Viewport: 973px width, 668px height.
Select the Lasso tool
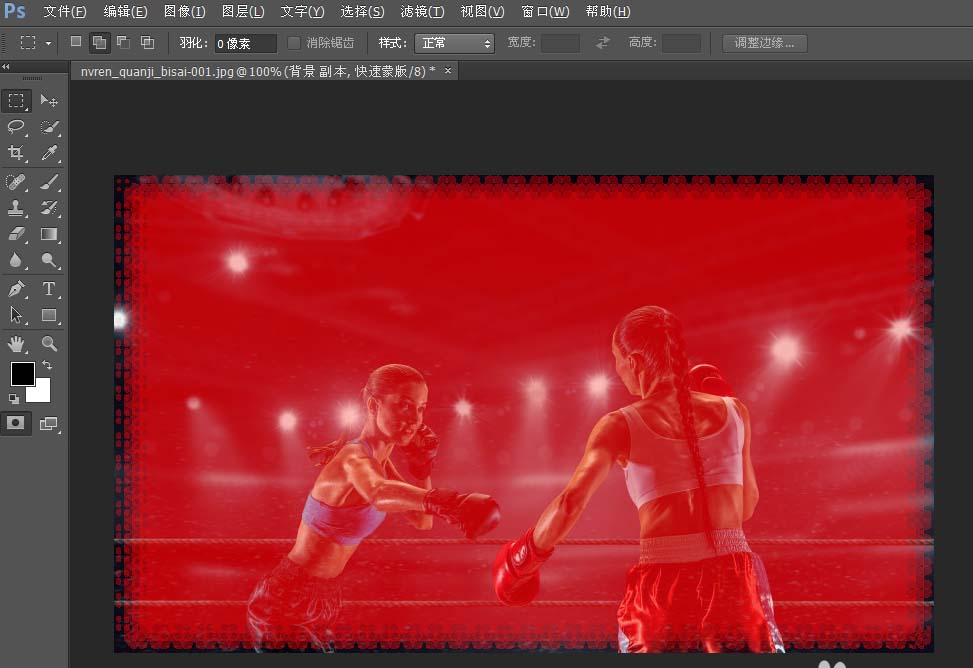pyautogui.click(x=16, y=127)
